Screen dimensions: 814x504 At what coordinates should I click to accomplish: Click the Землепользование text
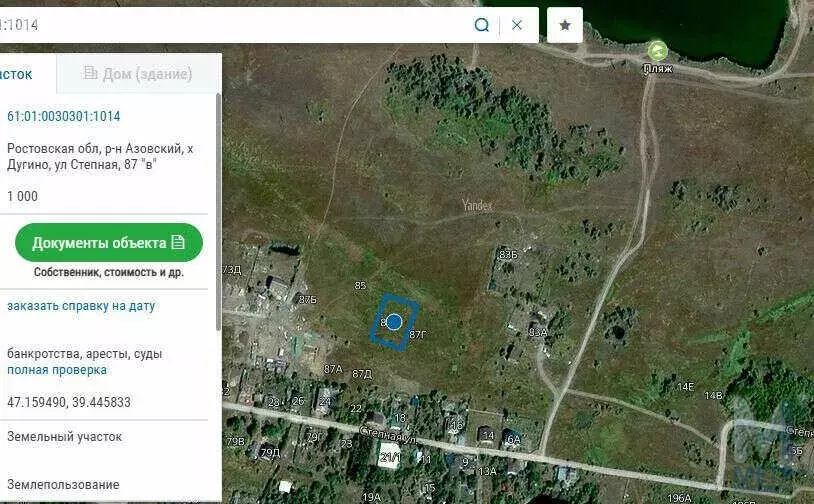[x=63, y=485]
